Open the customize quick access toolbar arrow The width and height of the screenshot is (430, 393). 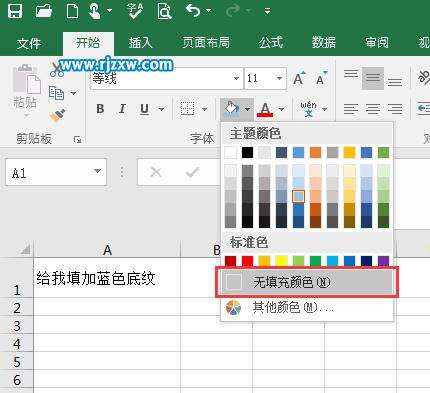tap(267, 11)
